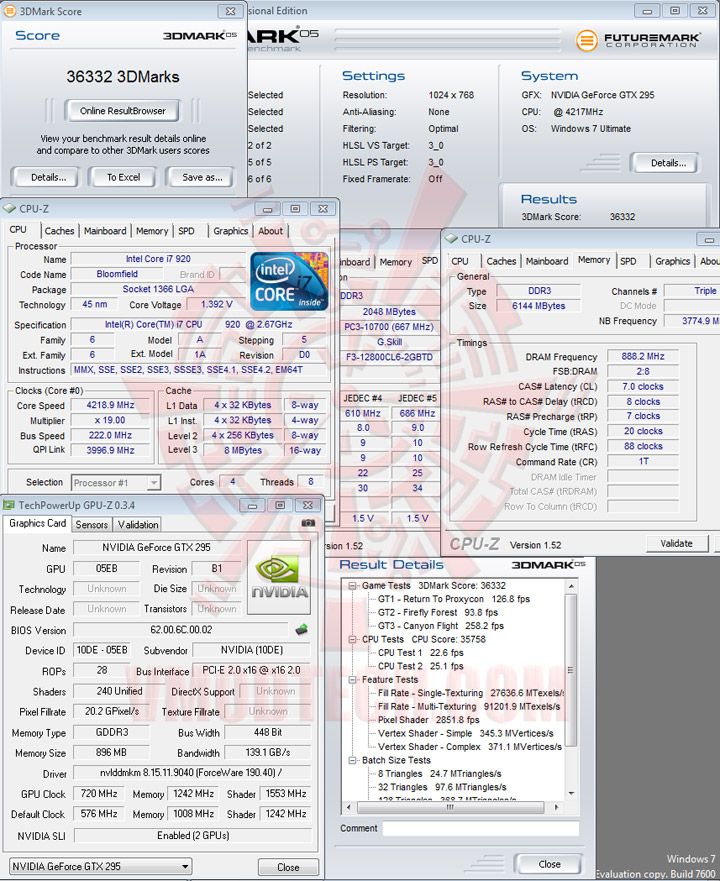The width and height of the screenshot is (720, 881).
Task: Select GT1 - Return To Proxycon row
Action: pos(454,599)
